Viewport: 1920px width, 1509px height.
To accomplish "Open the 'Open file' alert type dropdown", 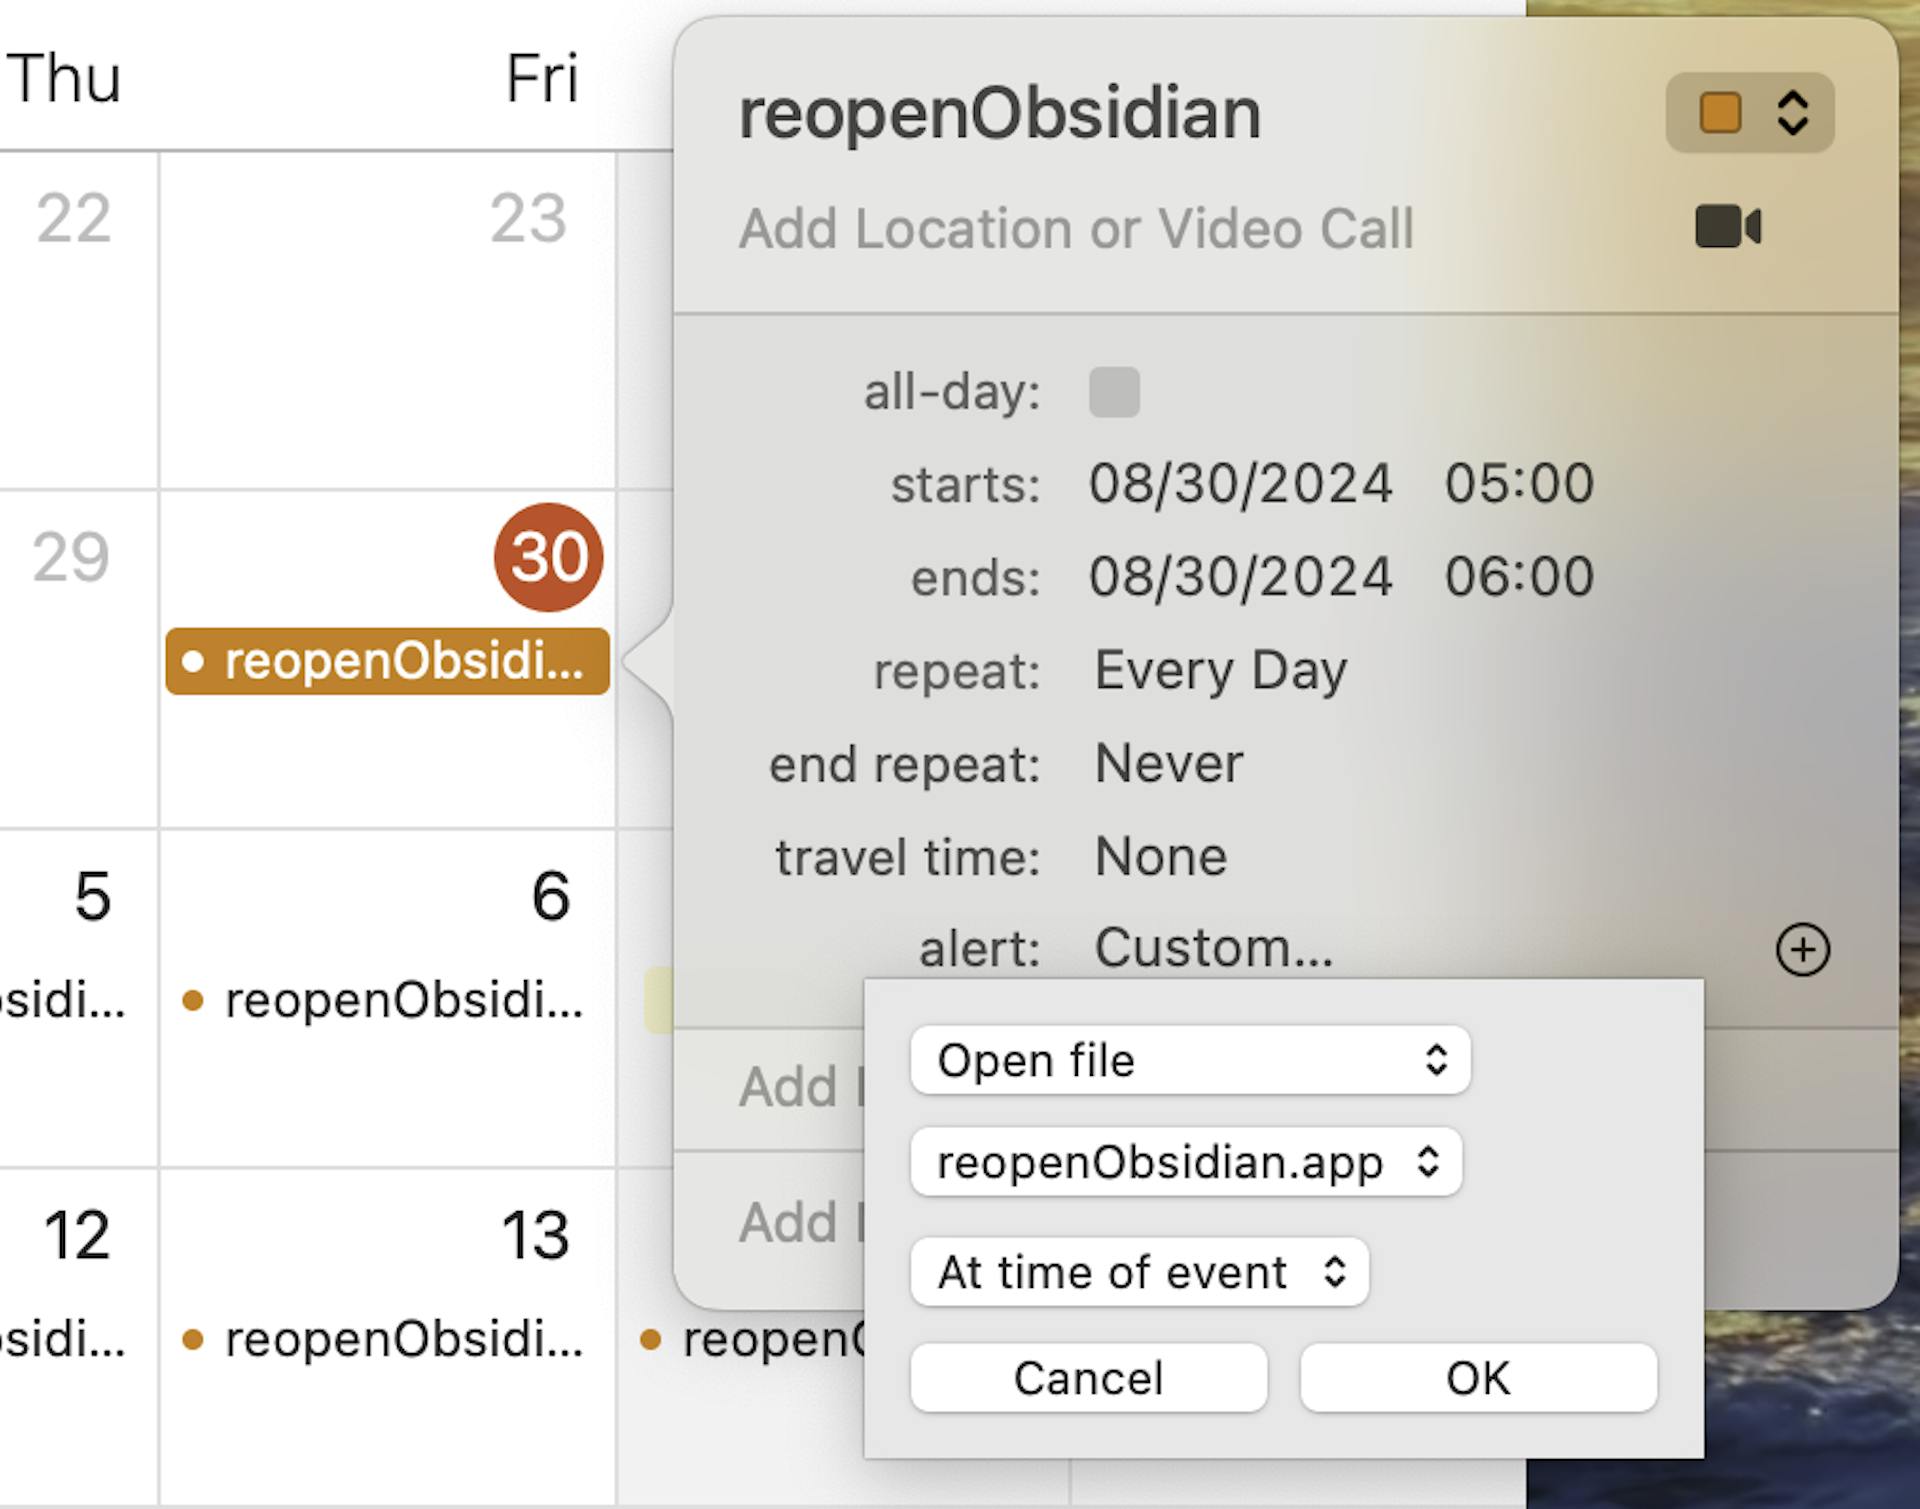I will tap(1189, 1060).
